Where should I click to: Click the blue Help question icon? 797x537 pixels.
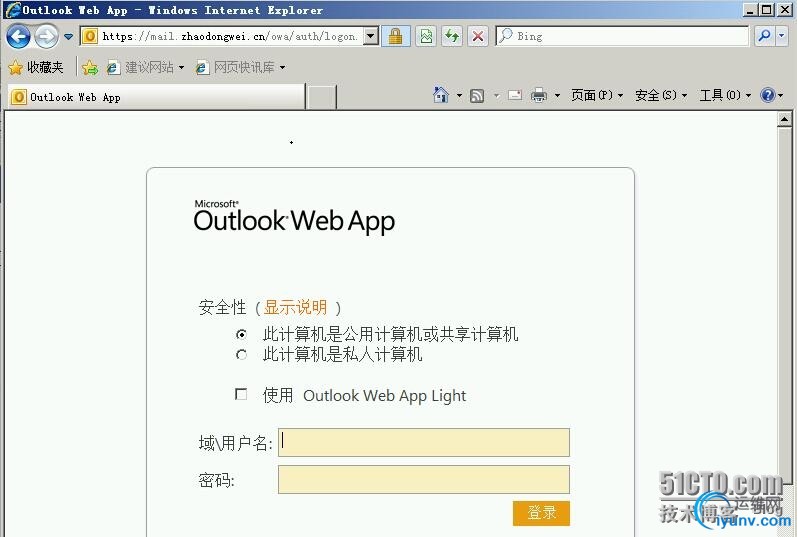768,95
